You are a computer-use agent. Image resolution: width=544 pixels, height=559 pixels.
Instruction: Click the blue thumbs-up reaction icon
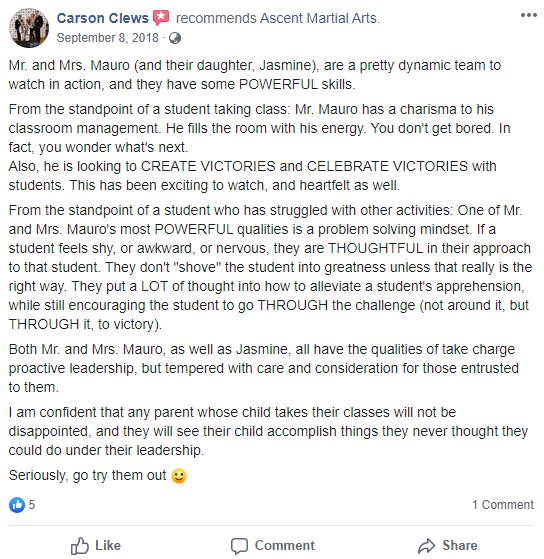click(x=17, y=505)
